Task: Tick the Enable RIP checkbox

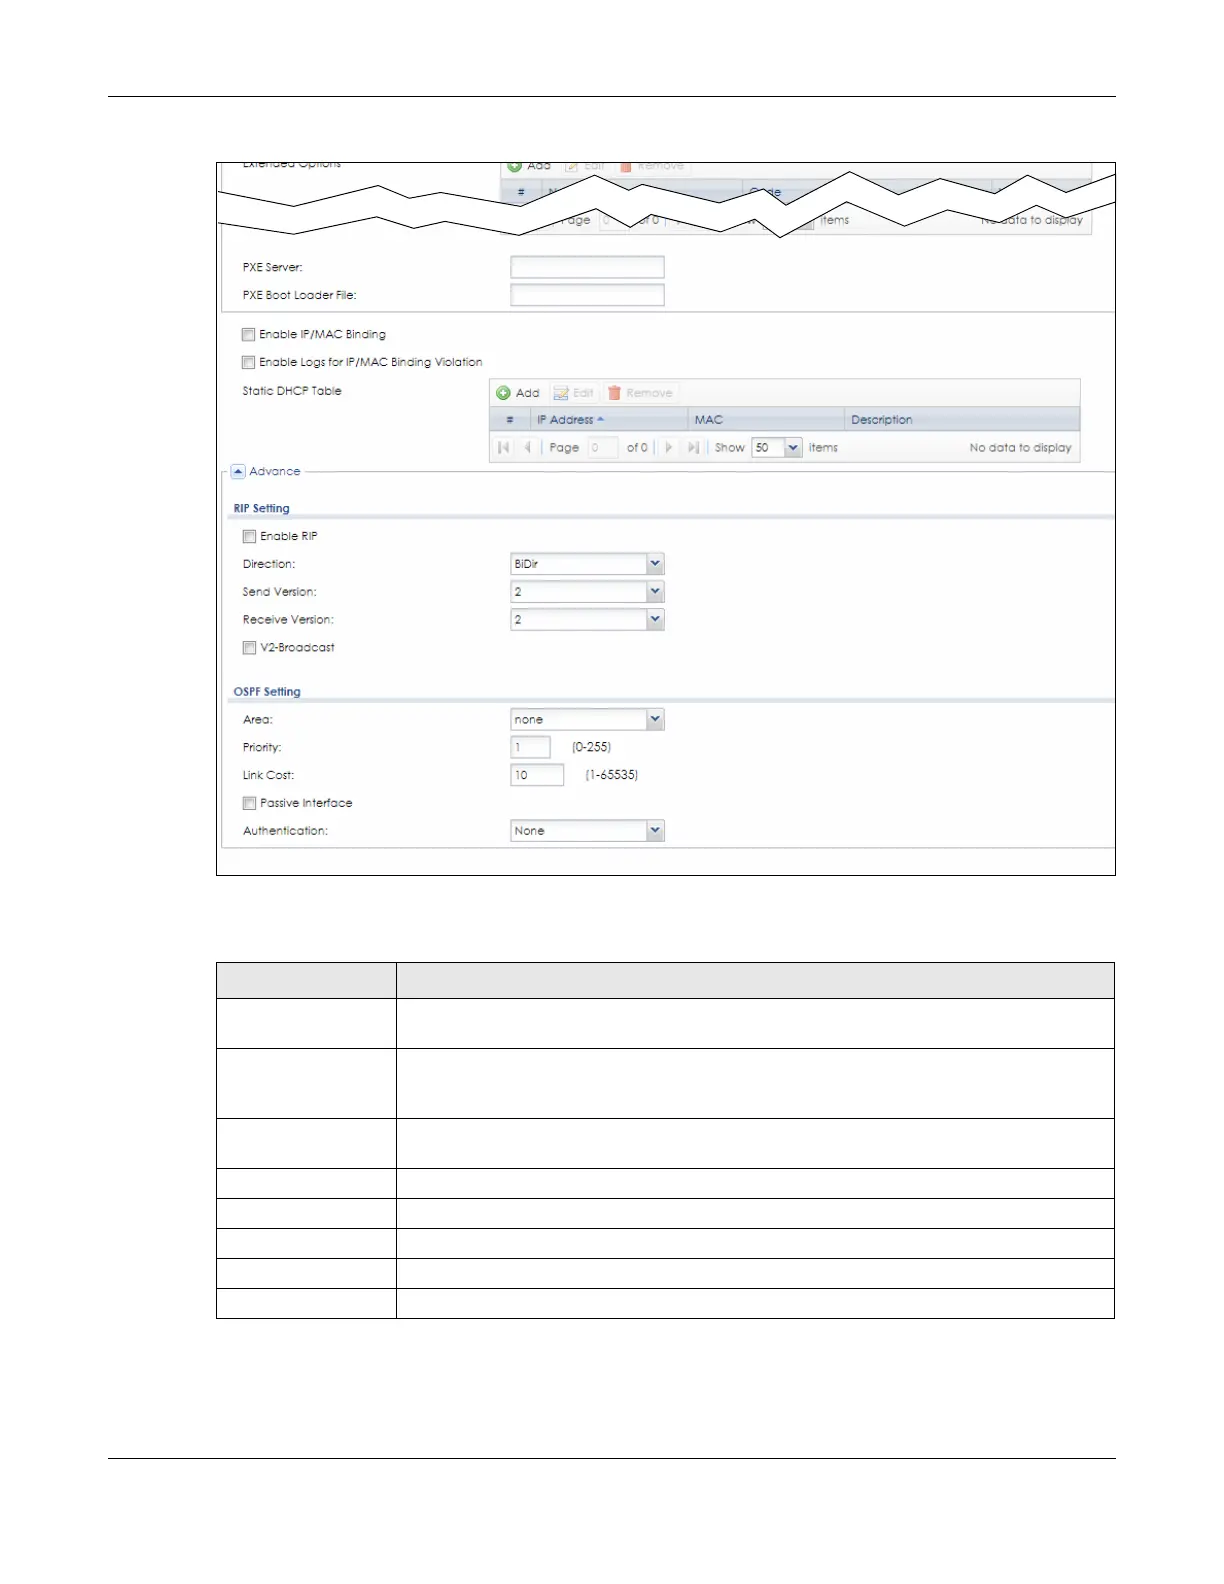Action: (249, 537)
